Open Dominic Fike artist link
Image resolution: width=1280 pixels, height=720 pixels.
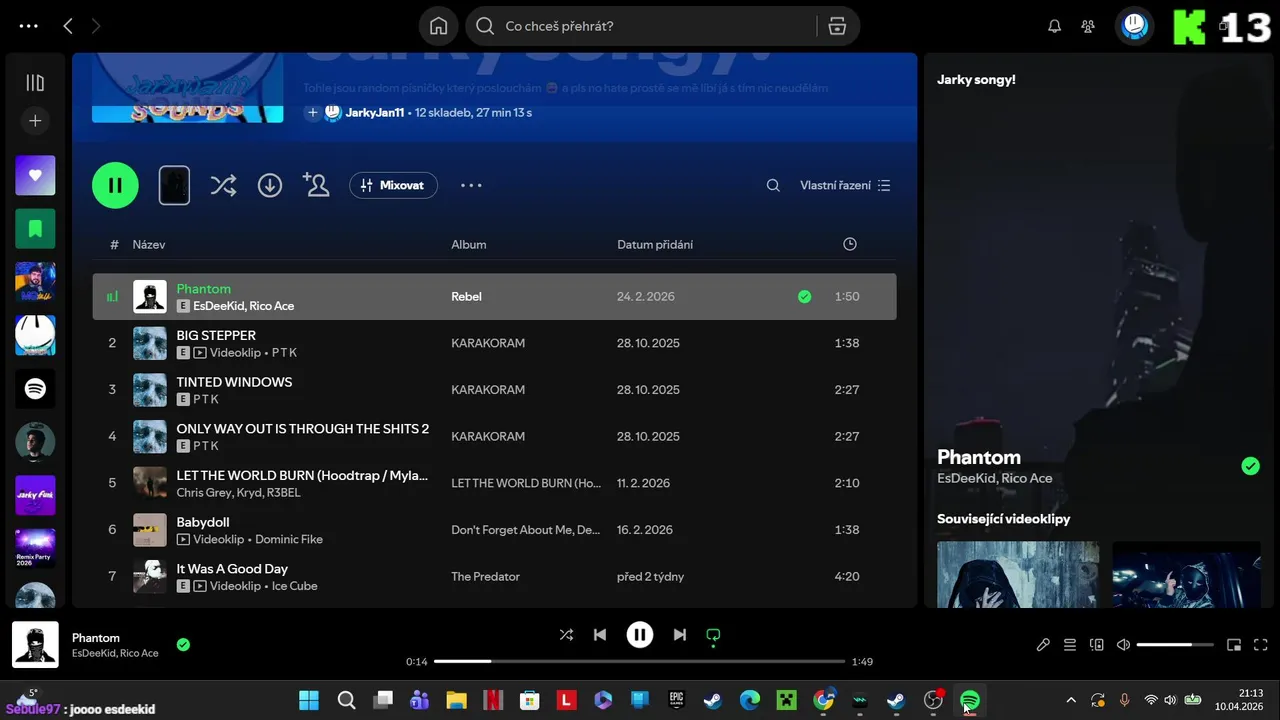tap(289, 539)
